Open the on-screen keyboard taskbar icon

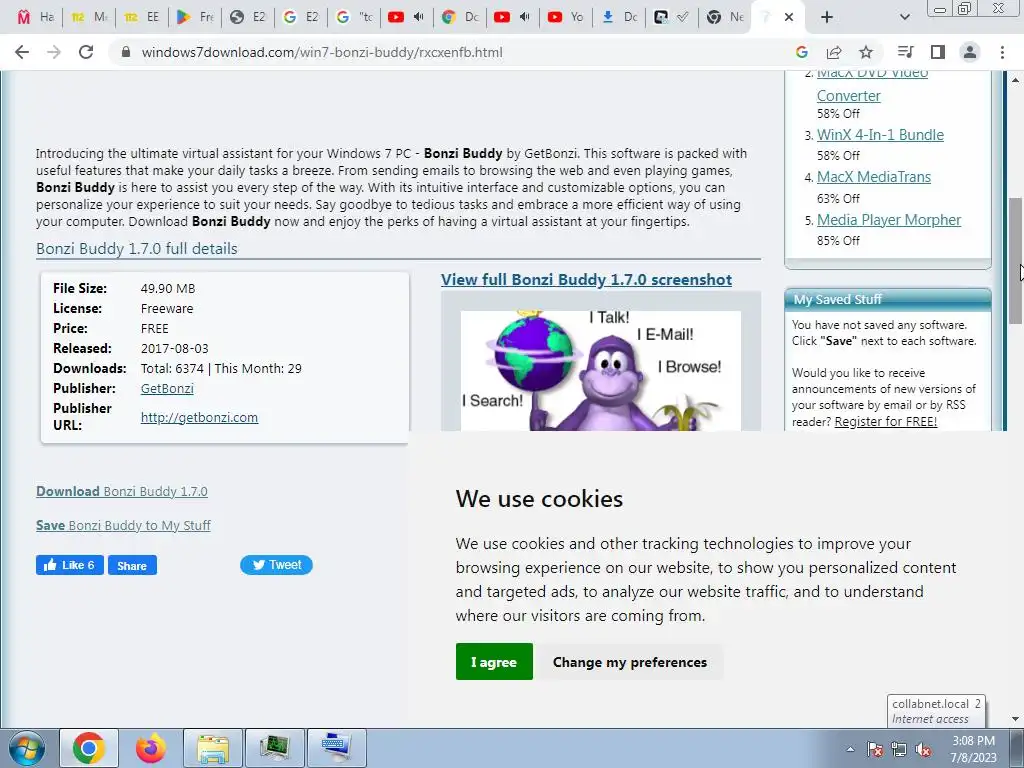(x=336, y=748)
